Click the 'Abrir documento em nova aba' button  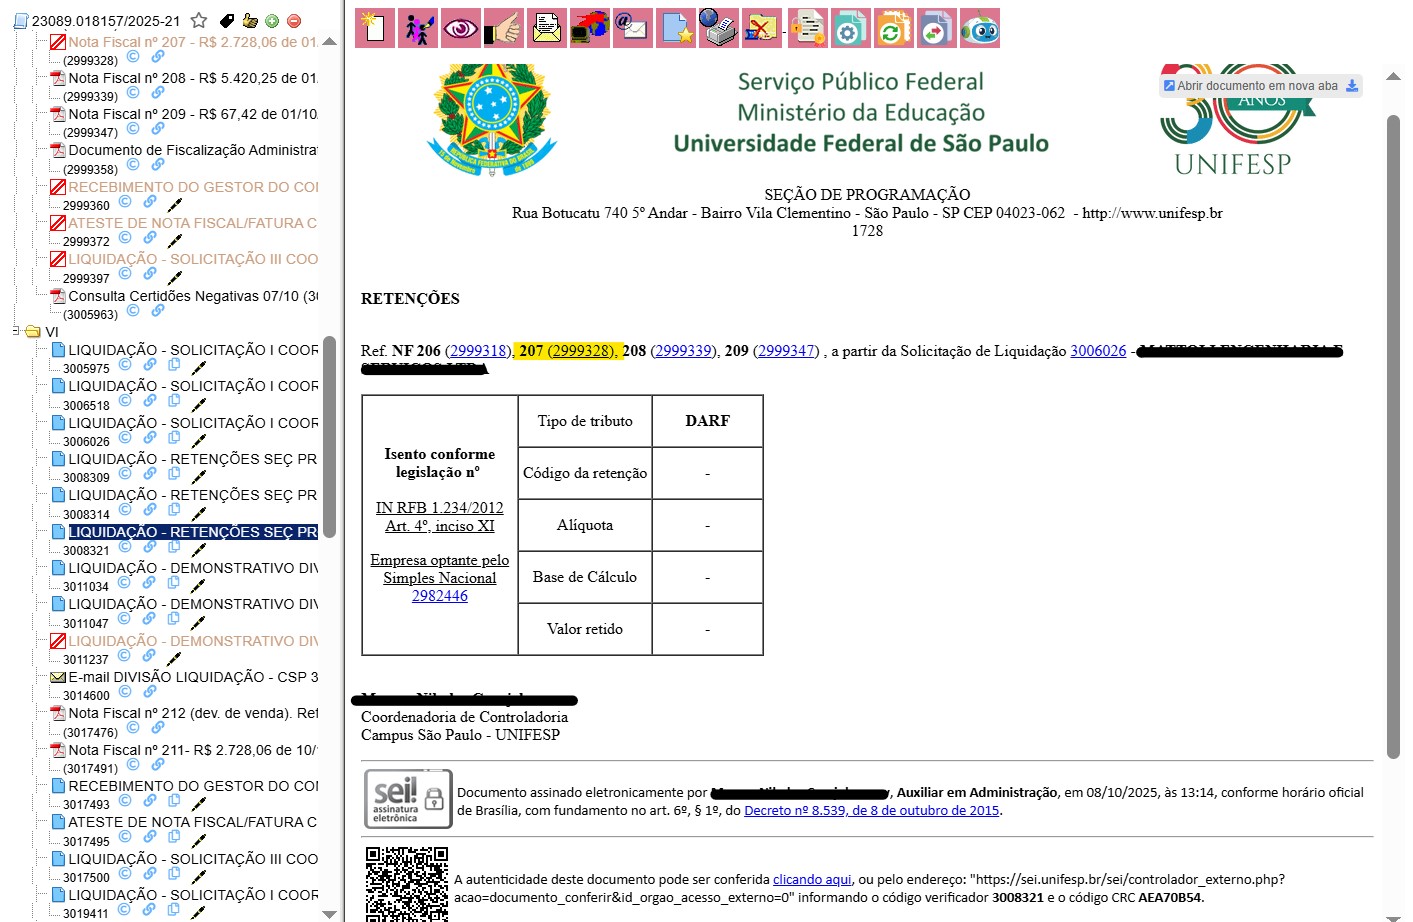1259,86
